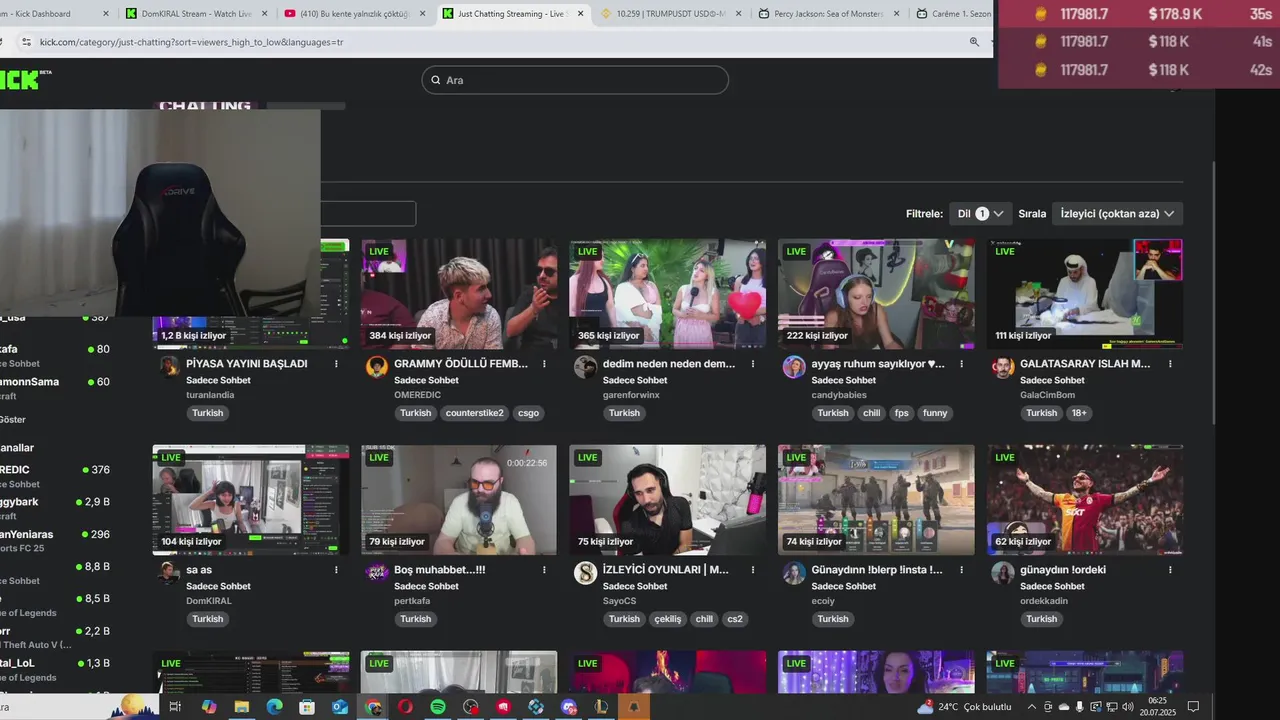The image size is (1280, 720).
Task: Click the Ara search field
Action: point(575,80)
